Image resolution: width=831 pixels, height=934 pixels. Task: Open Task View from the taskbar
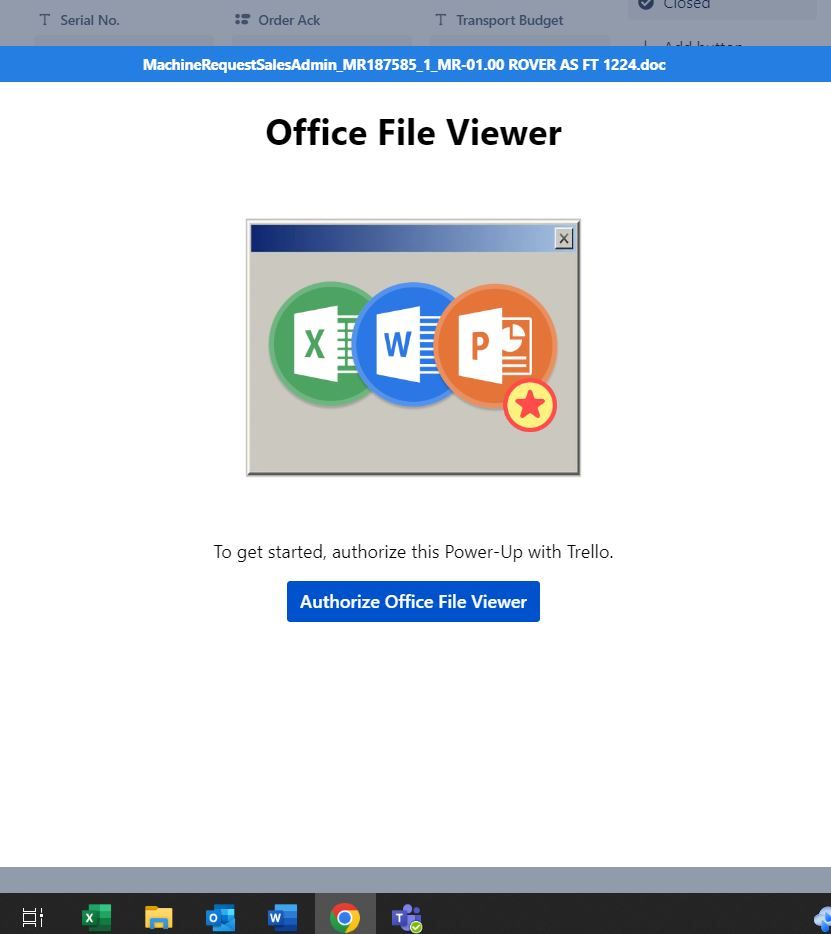tap(33, 917)
